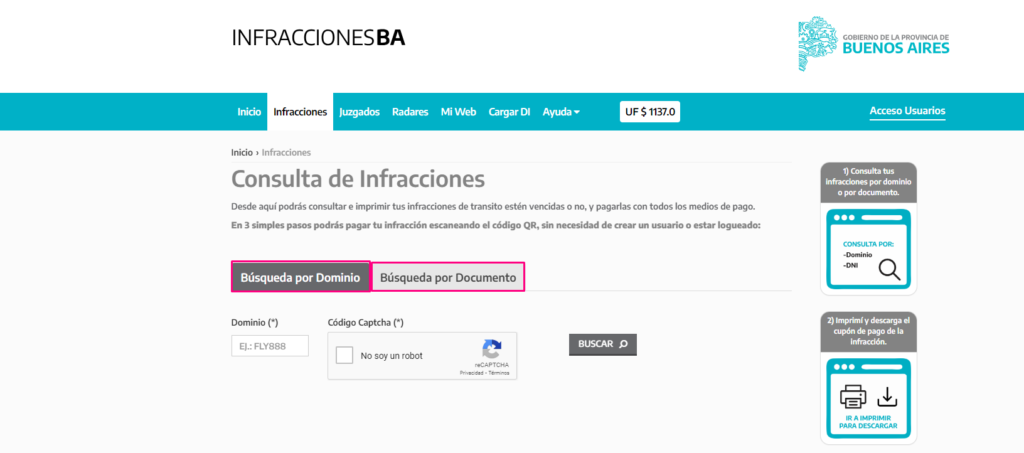Switch to the Búsqueda por Documento tab
The width and height of the screenshot is (1024, 453).
448,277
